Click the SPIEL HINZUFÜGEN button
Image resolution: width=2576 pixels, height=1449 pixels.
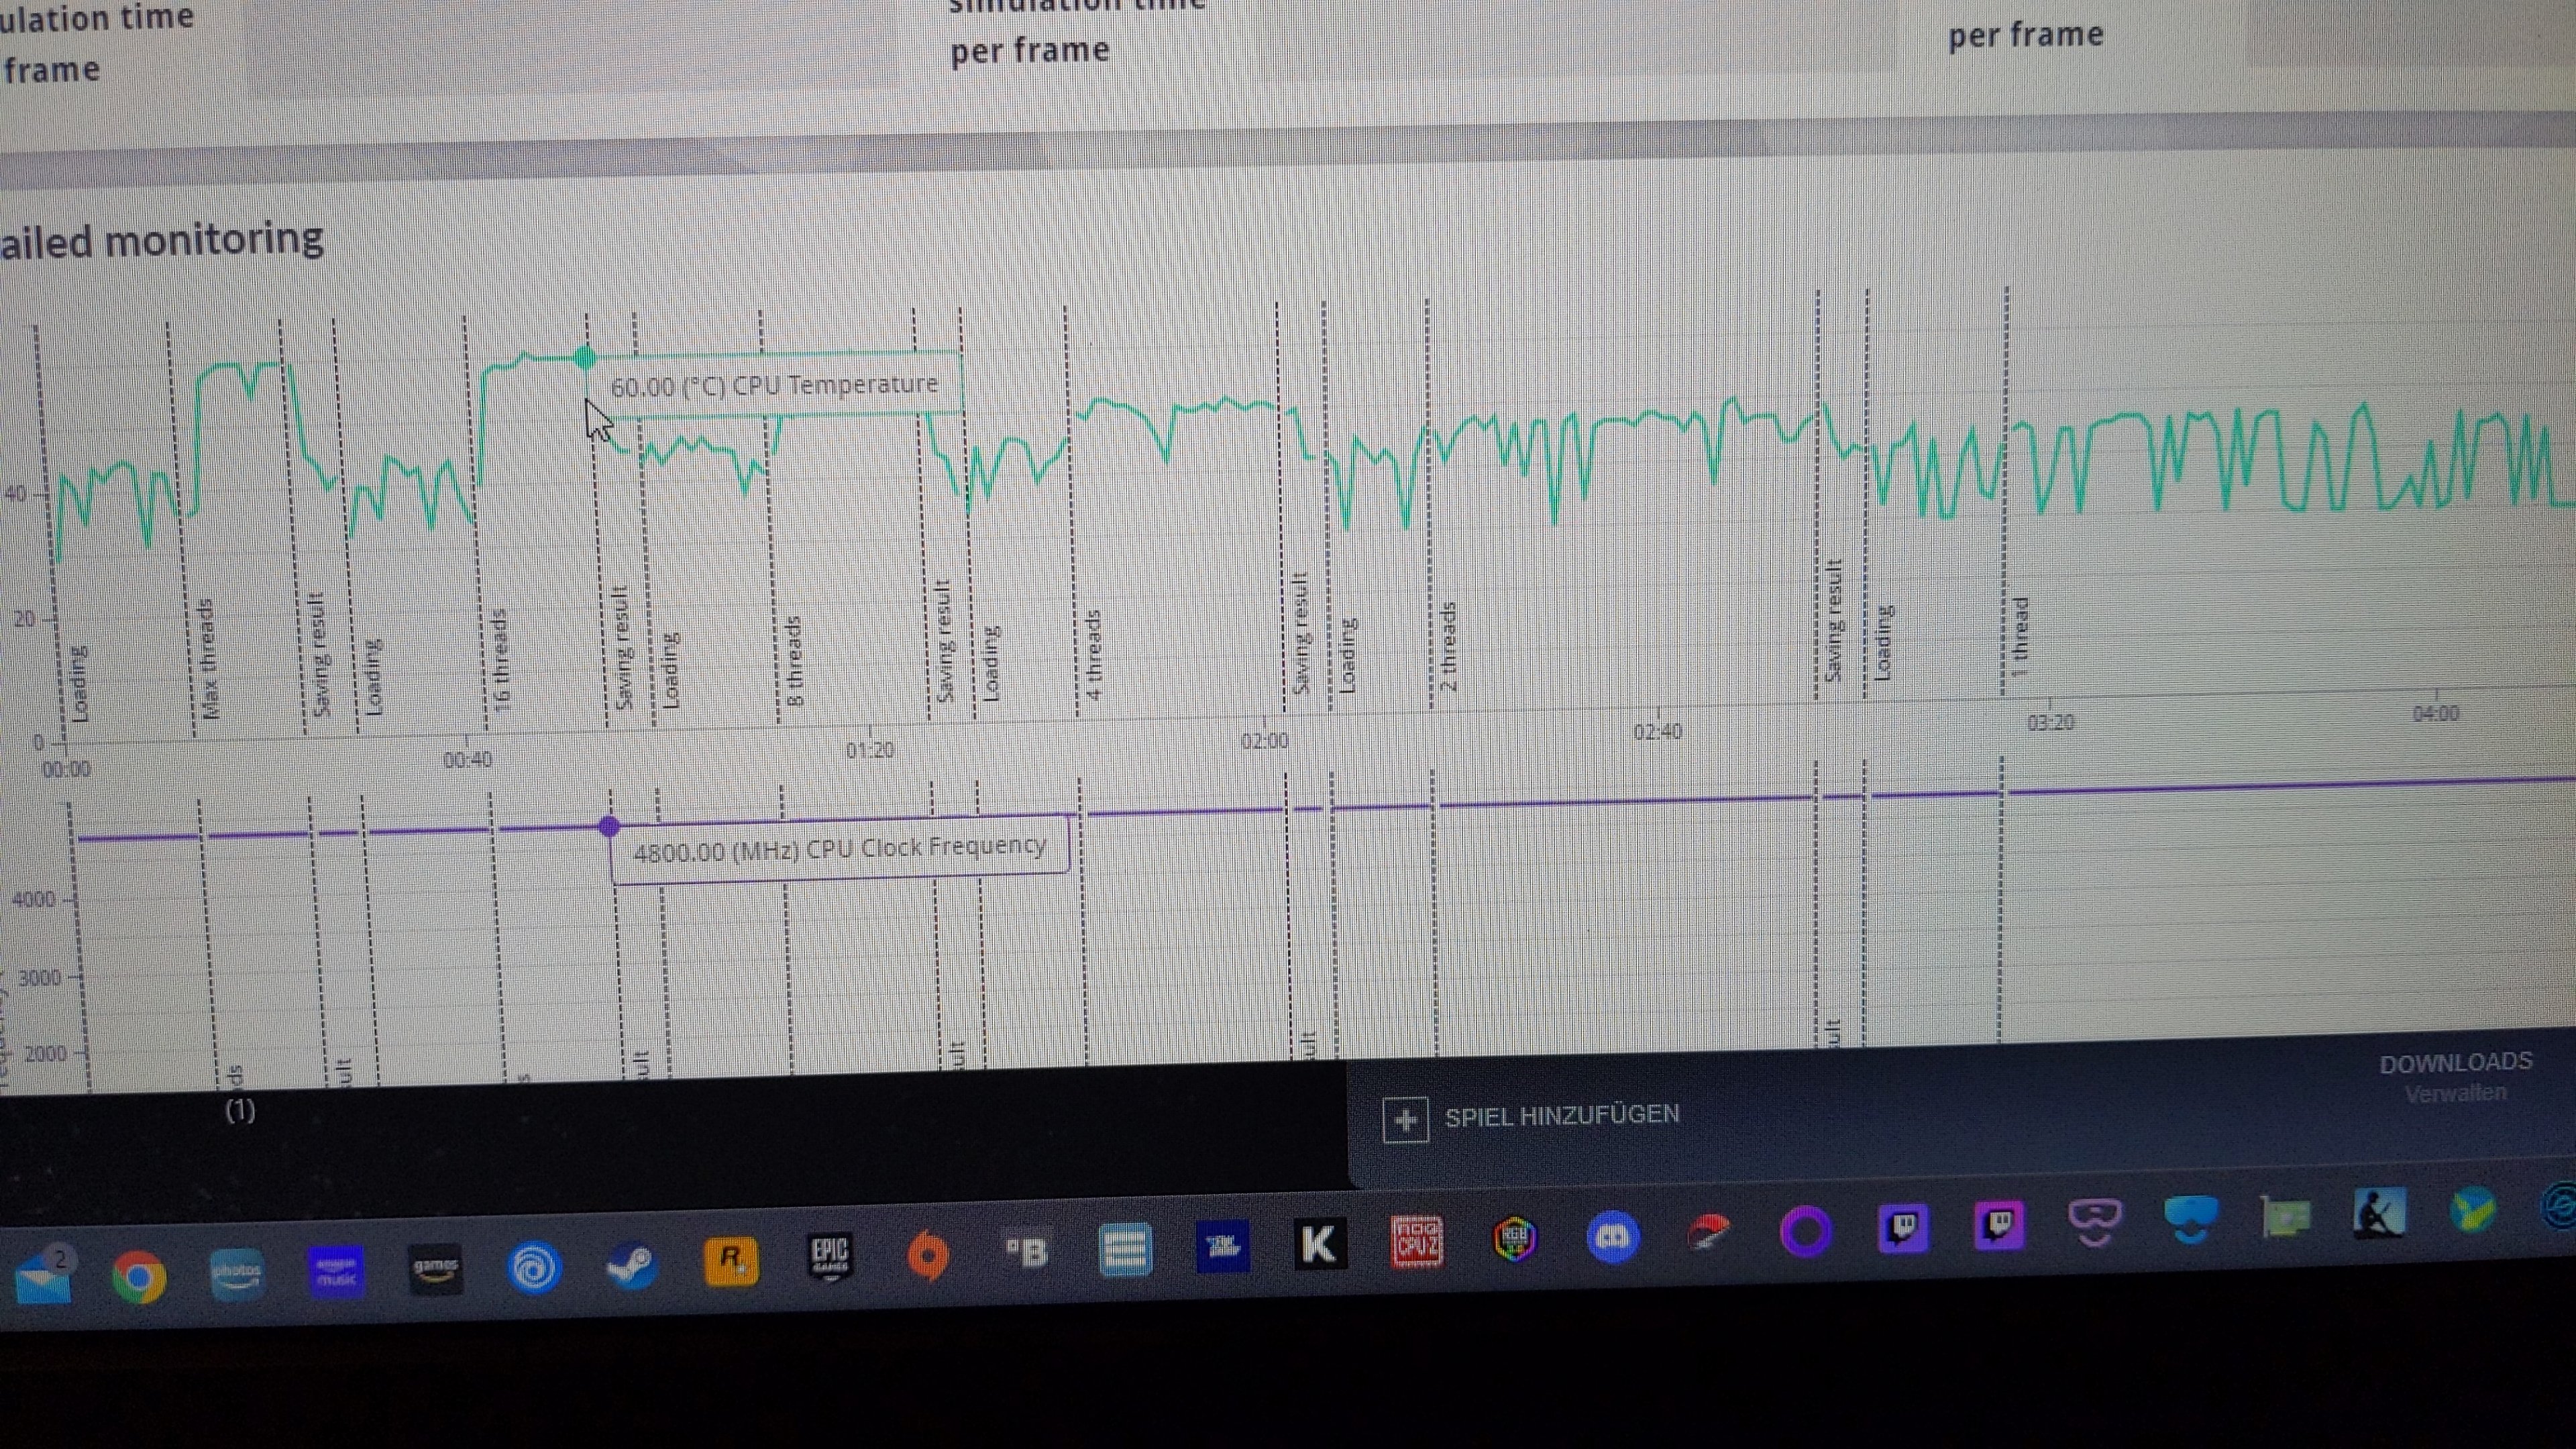click(1561, 1116)
